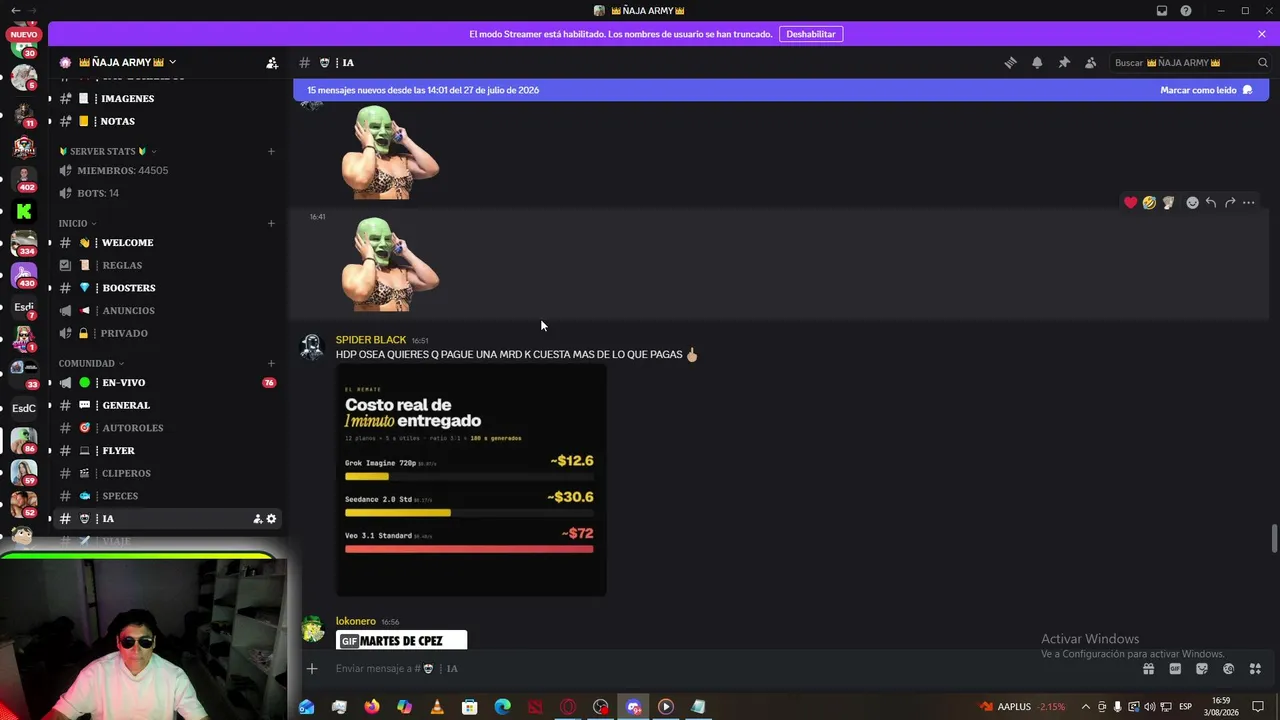
Task: Open the BOOSTERS channel
Action: (x=167, y=288)
